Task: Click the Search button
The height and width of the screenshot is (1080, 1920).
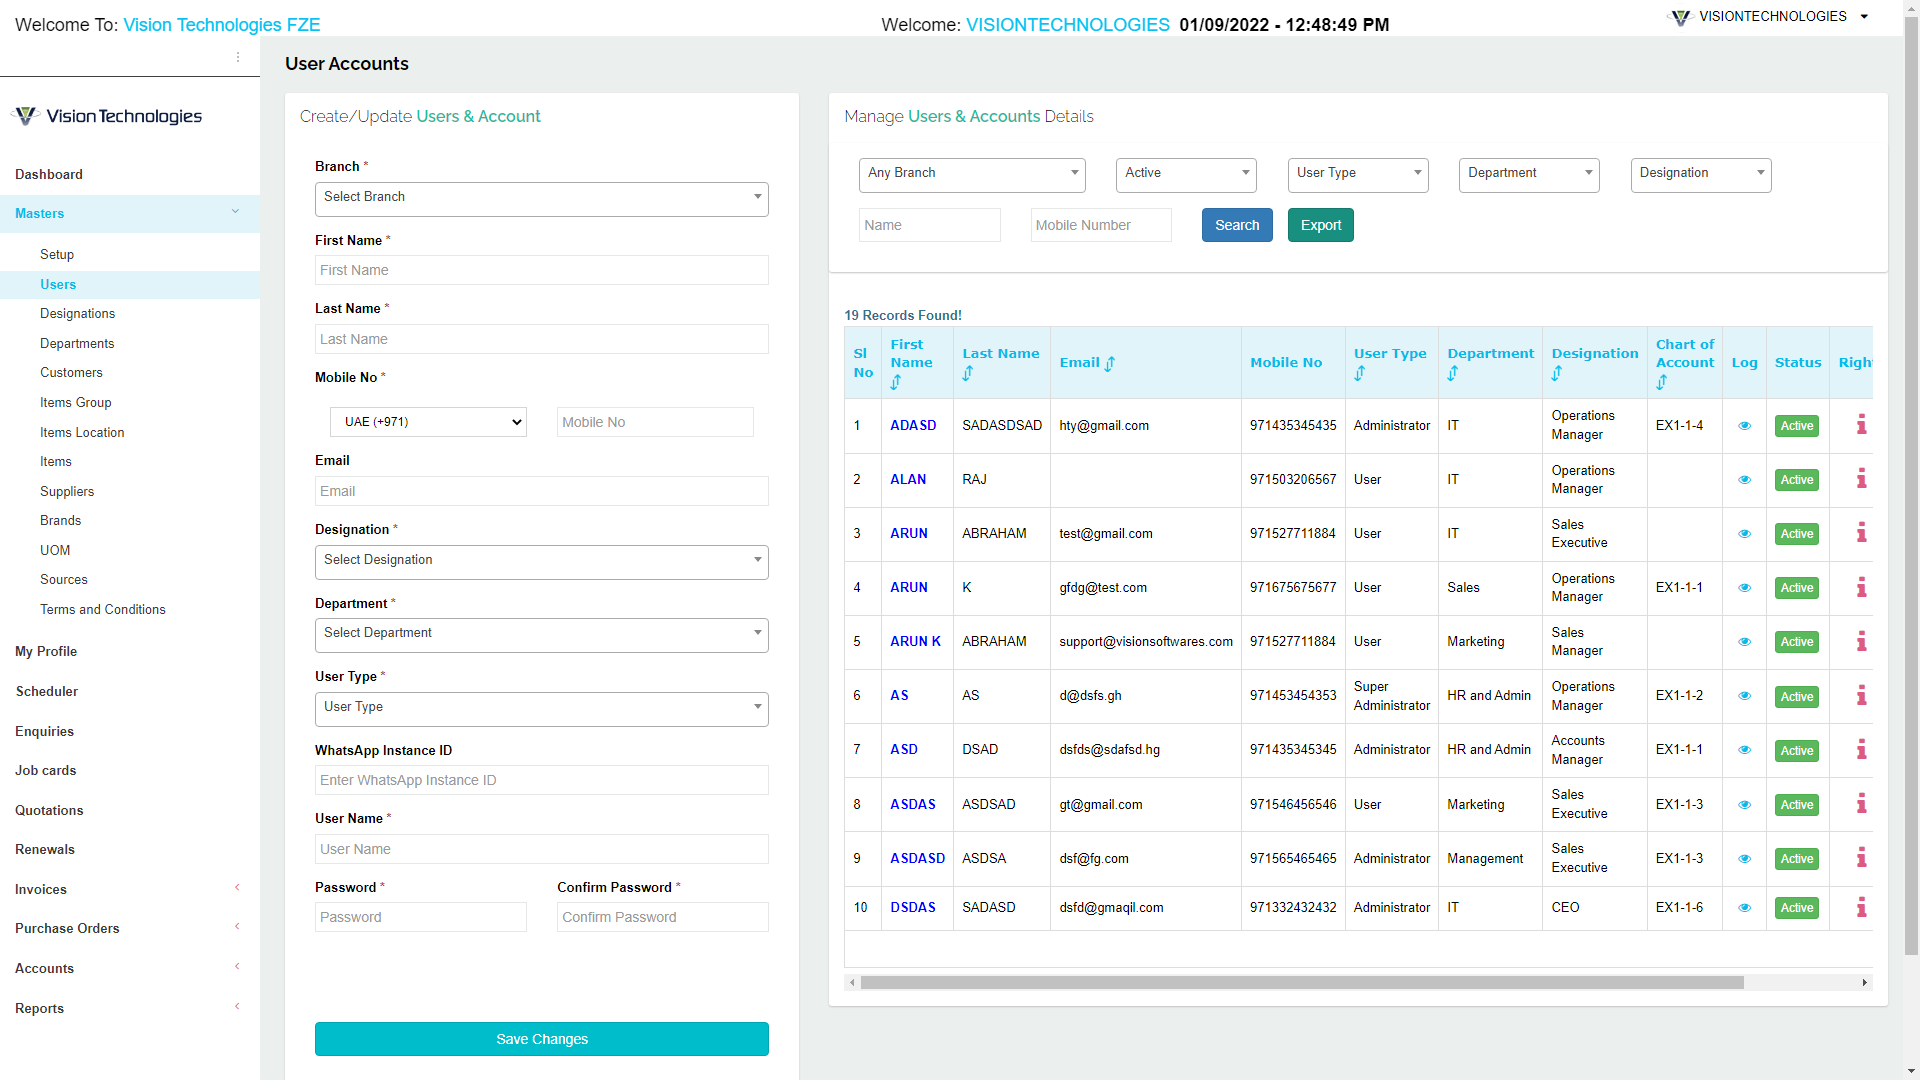Action: (1237, 225)
